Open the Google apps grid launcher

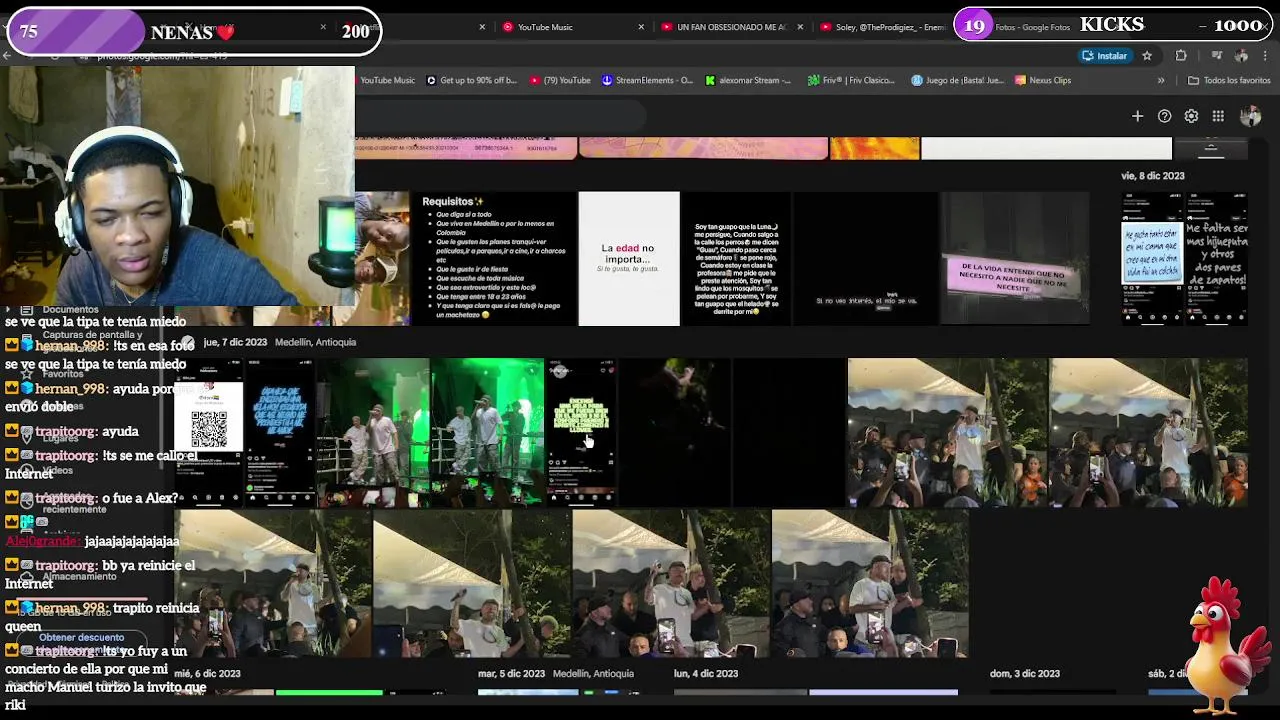1218,117
